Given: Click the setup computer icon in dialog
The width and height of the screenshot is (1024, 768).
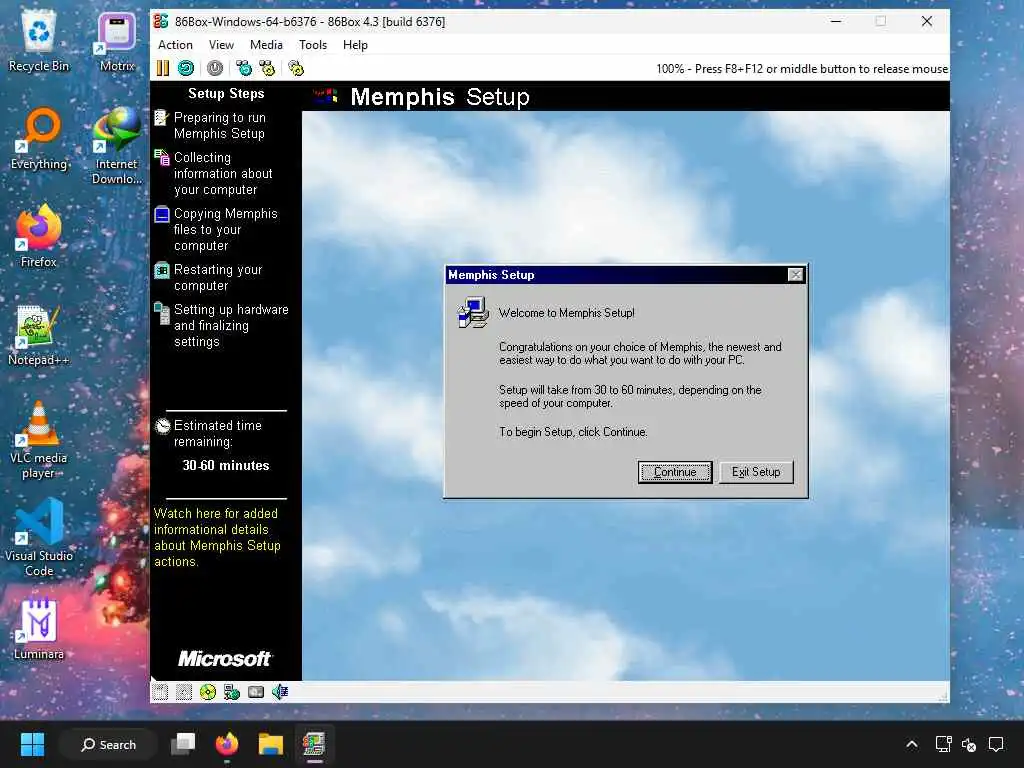Looking at the screenshot, I should tap(473, 312).
